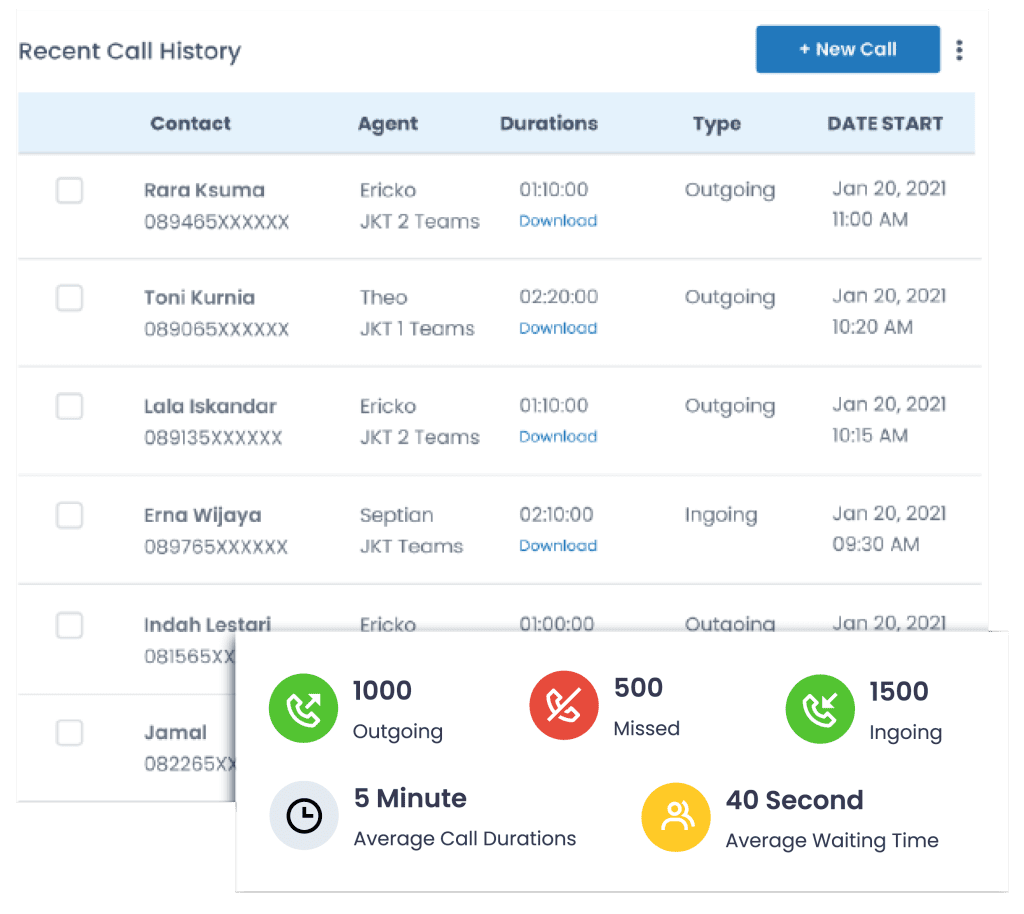1024x914 pixels.
Task: Click the 1500 Ingoing count
Action: (899, 691)
